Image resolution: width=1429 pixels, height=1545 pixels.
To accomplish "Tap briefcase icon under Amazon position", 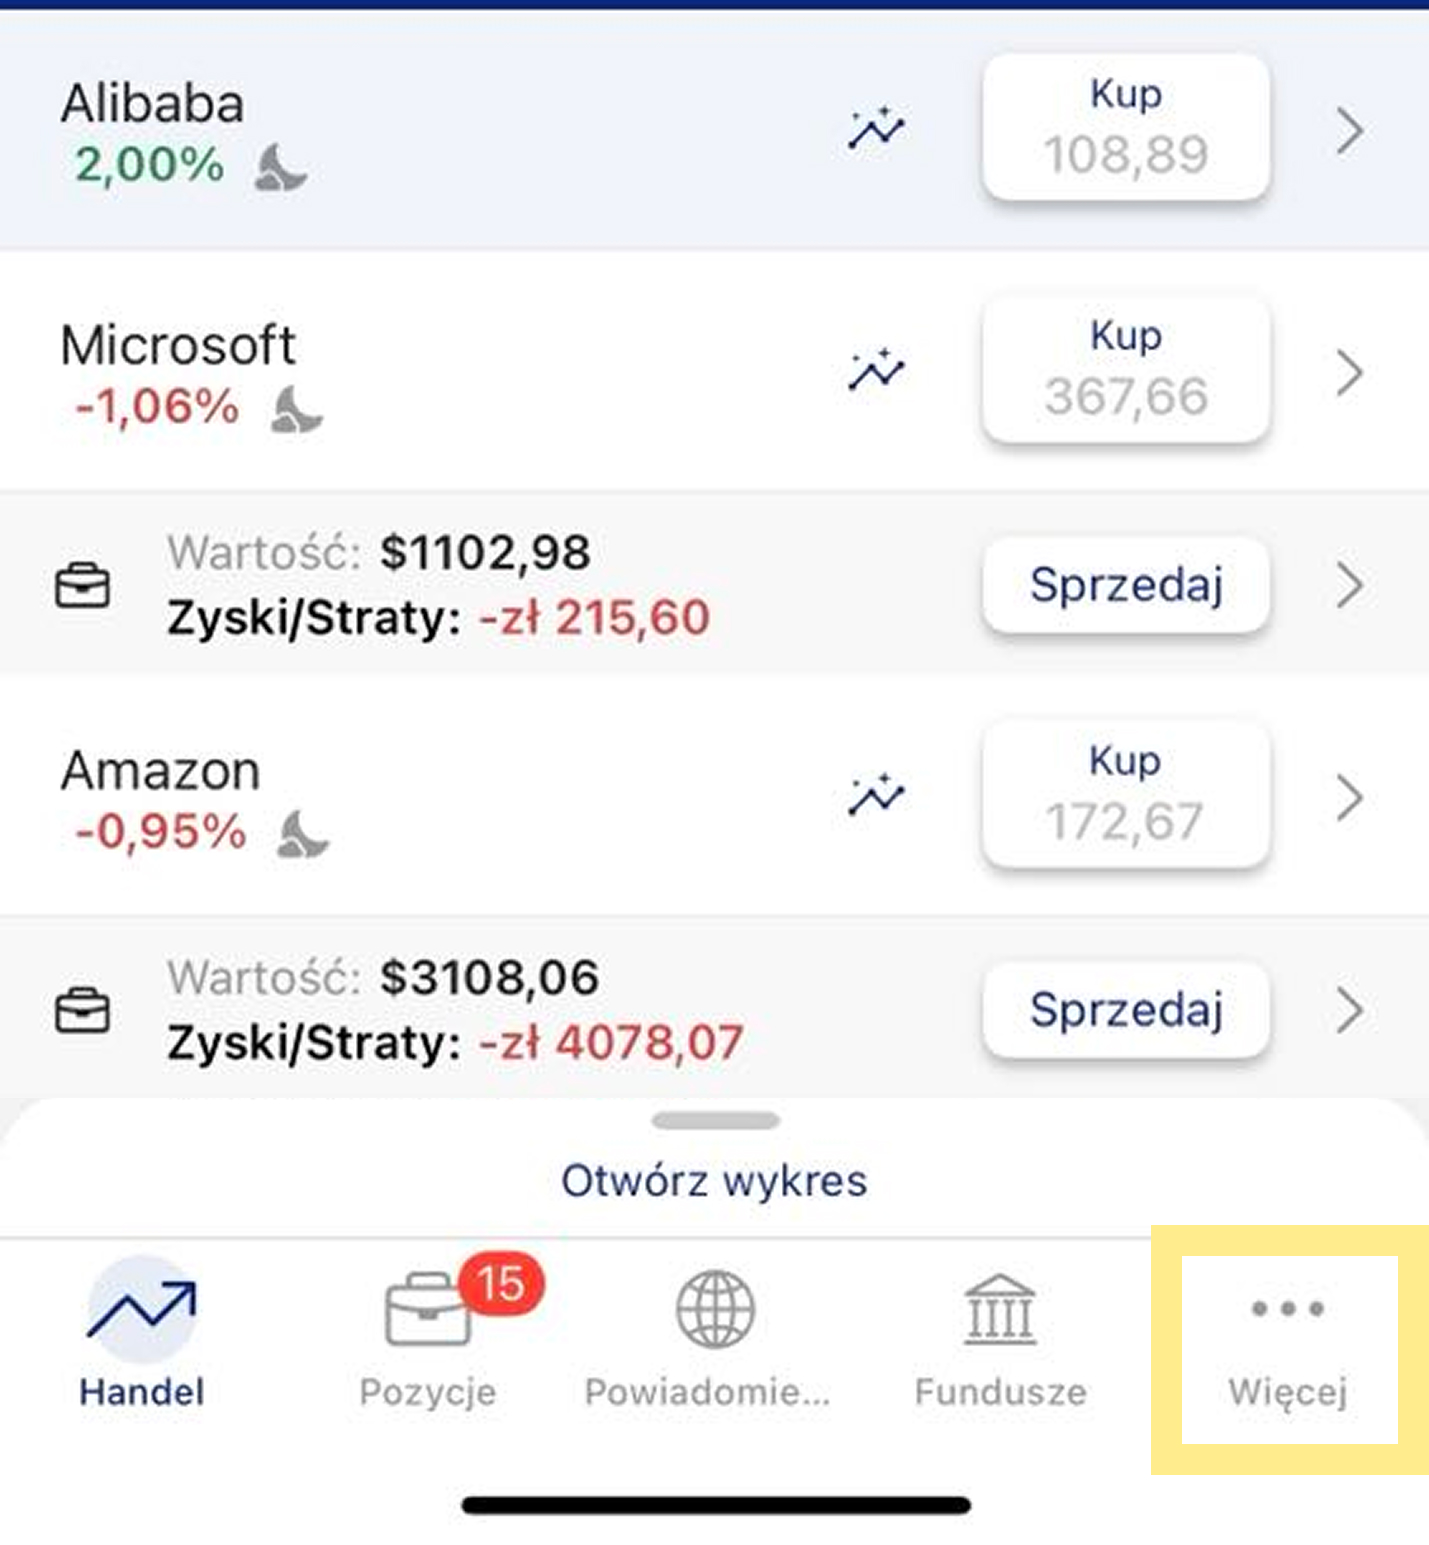I will pos(82,1011).
